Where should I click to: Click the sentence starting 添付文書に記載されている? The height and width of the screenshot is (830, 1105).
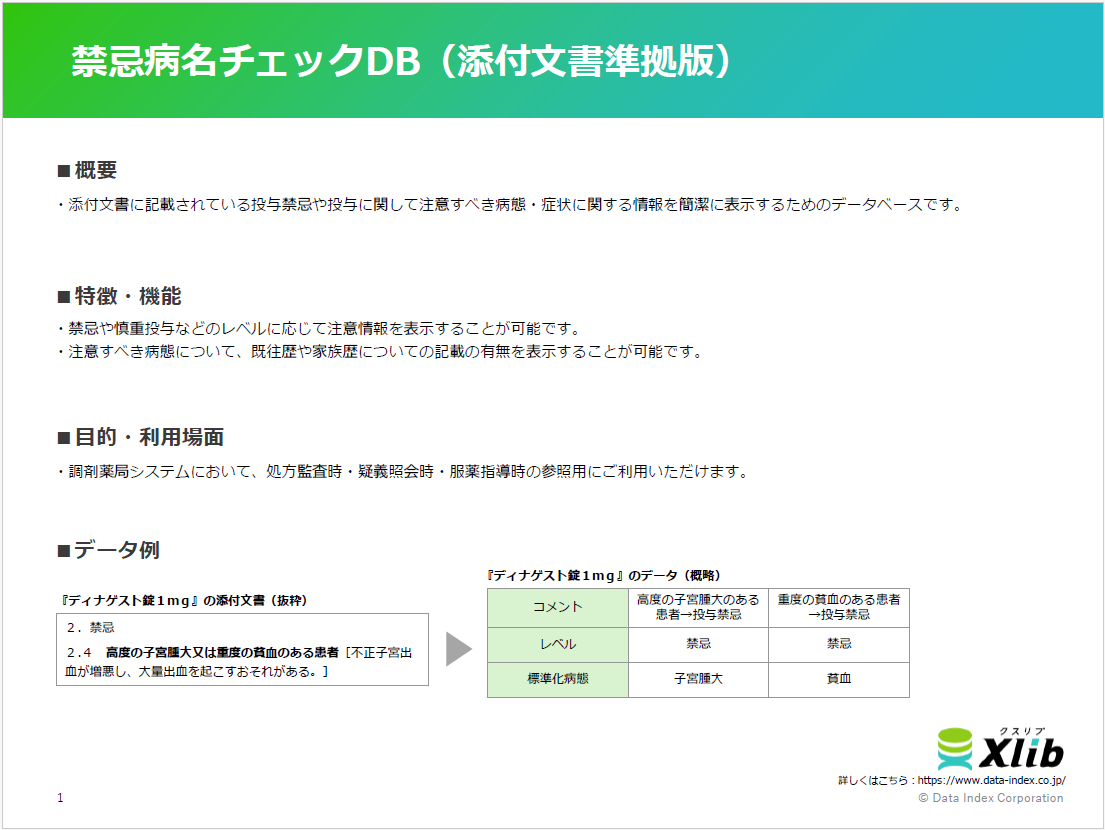[510, 205]
